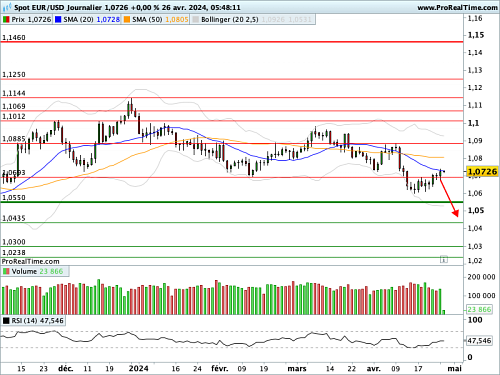
Task: Click the SMA (50) value 1,0805 in legend
Action: point(177,20)
